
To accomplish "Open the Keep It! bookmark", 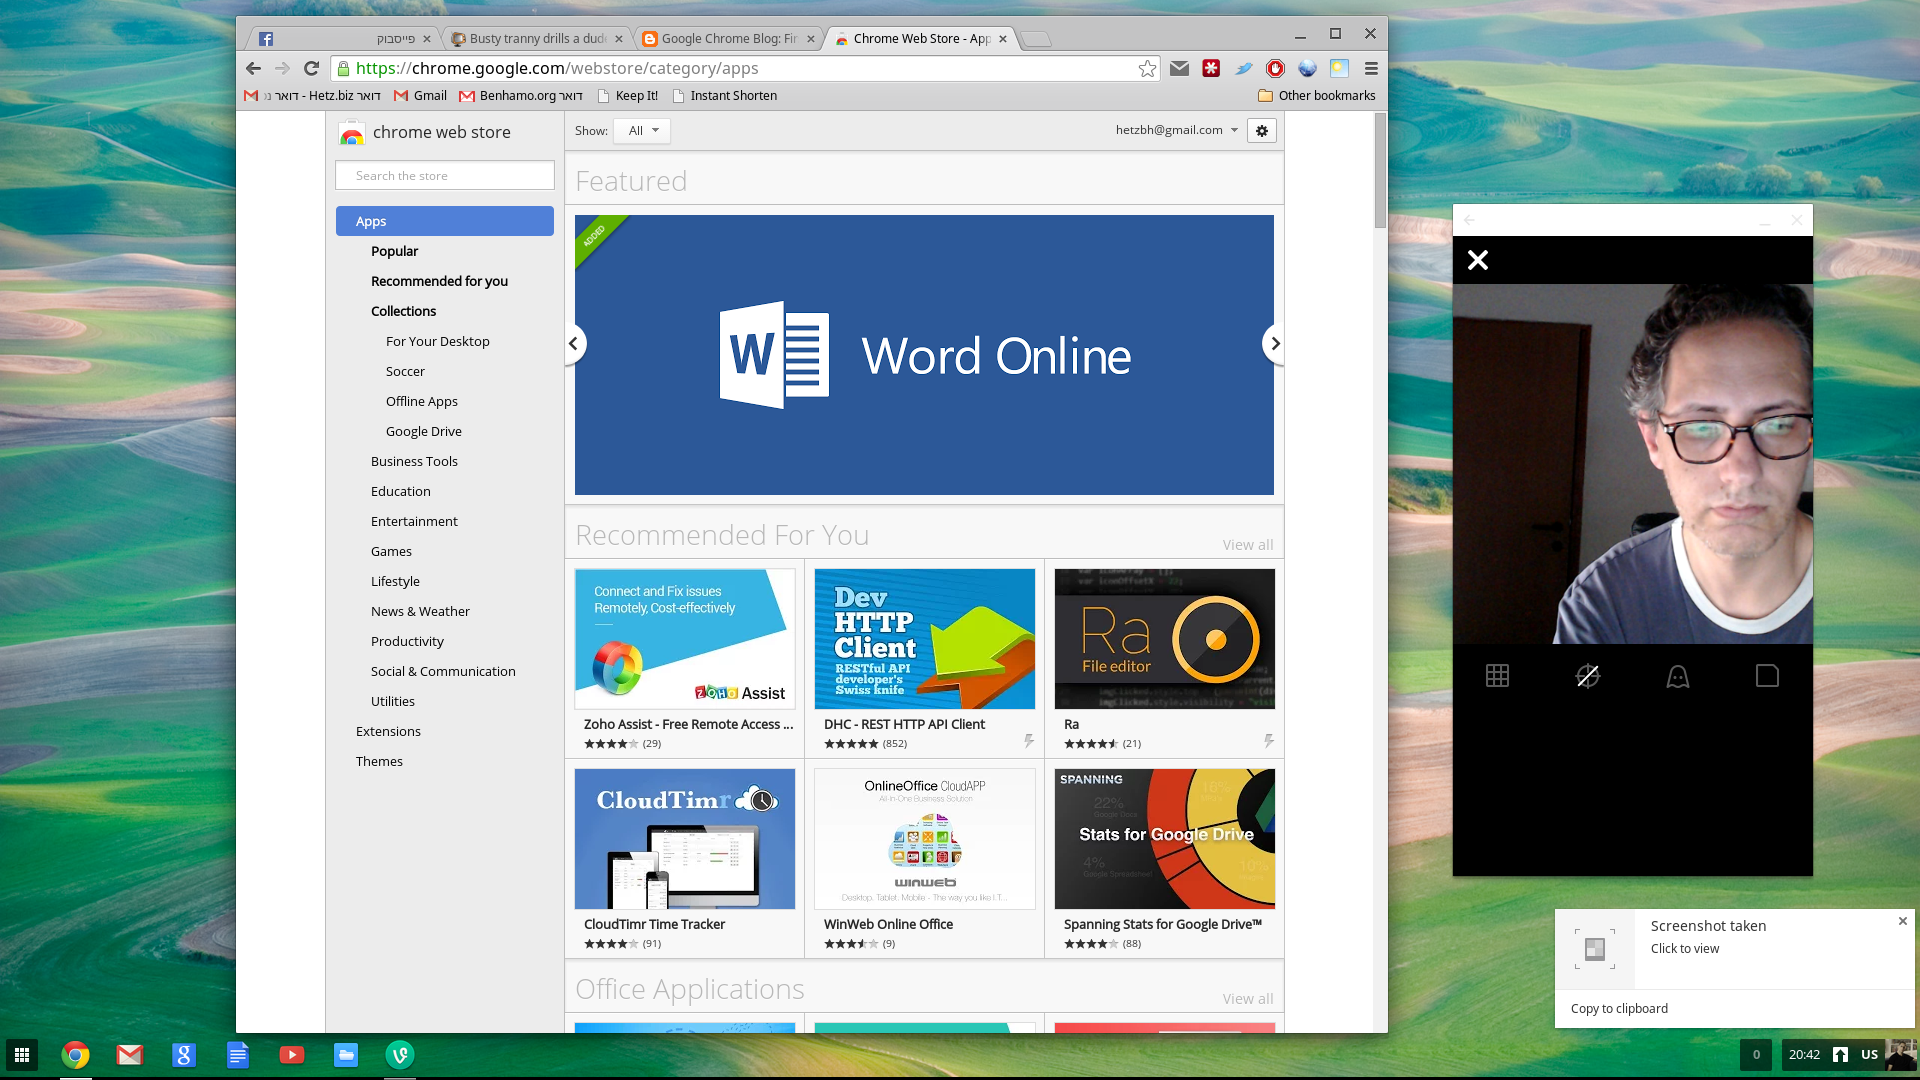I will point(627,96).
